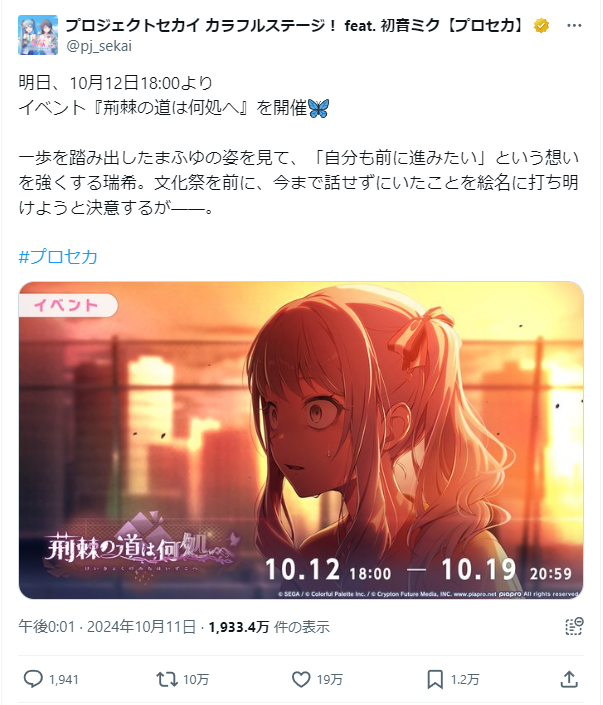Open the #プロセカ hashtag link
The height and width of the screenshot is (705, 603).
[x=58, y=257]
